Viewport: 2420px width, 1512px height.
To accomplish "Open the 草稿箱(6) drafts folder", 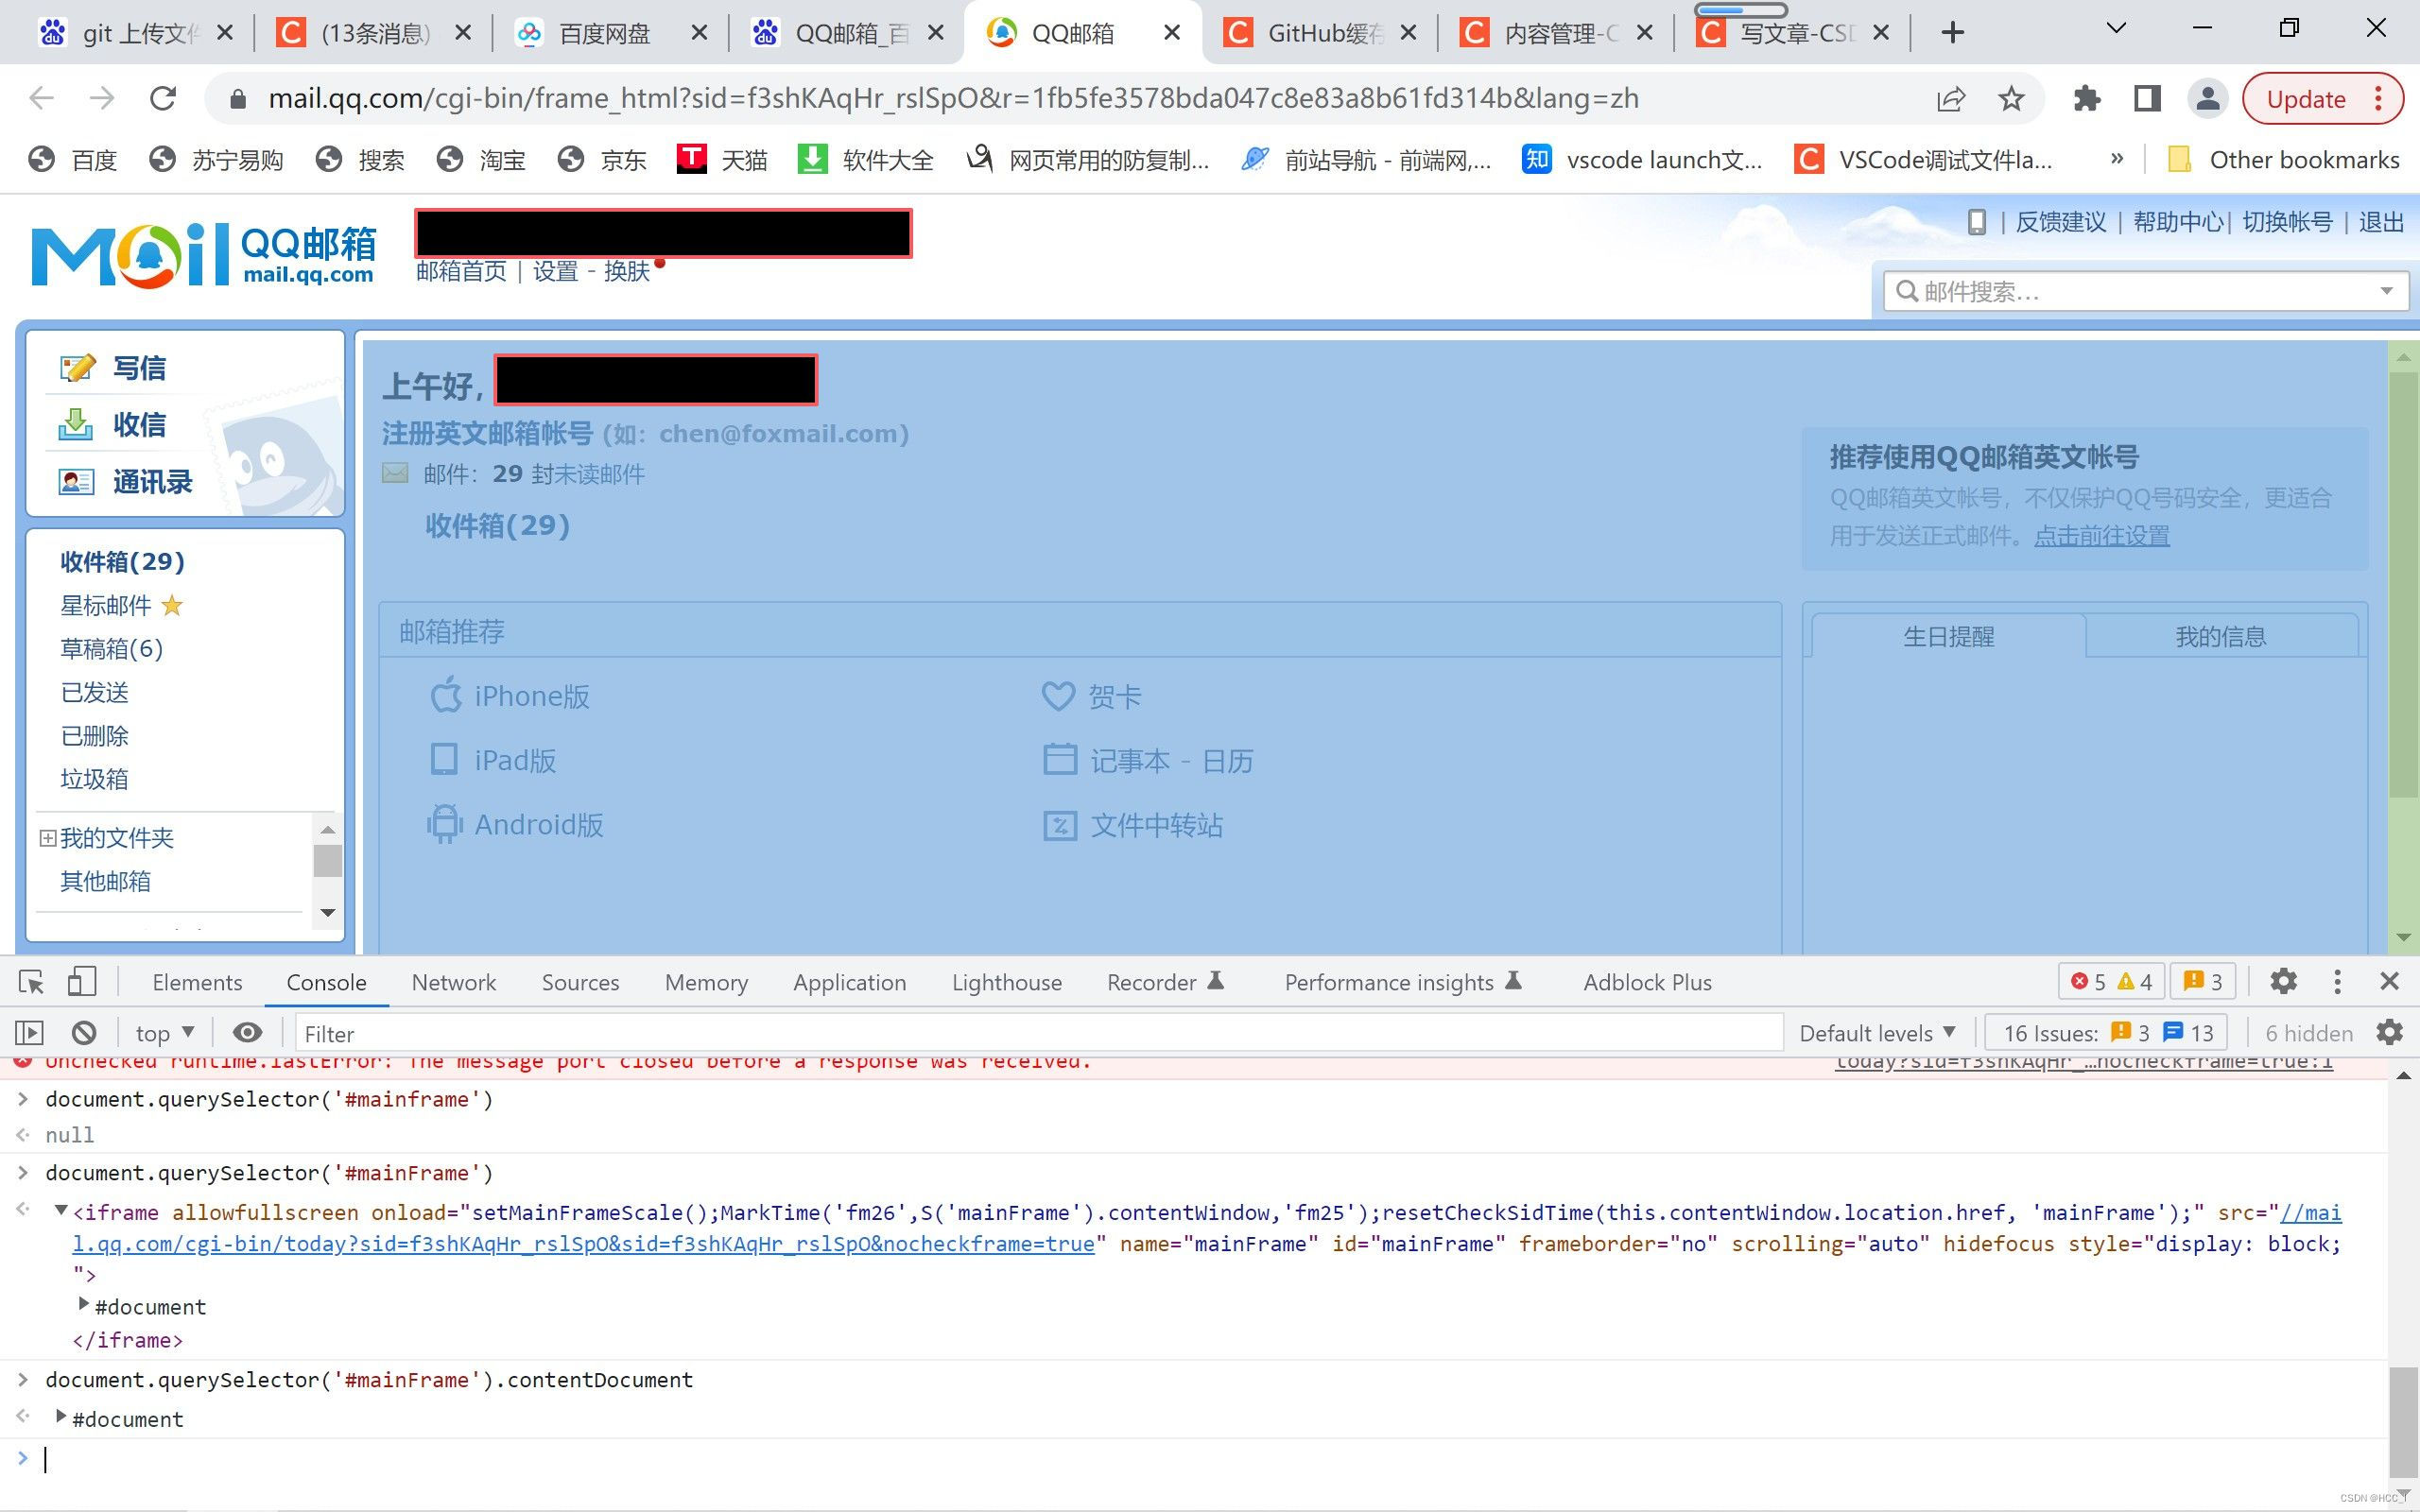I will click(x=111, y=648).
